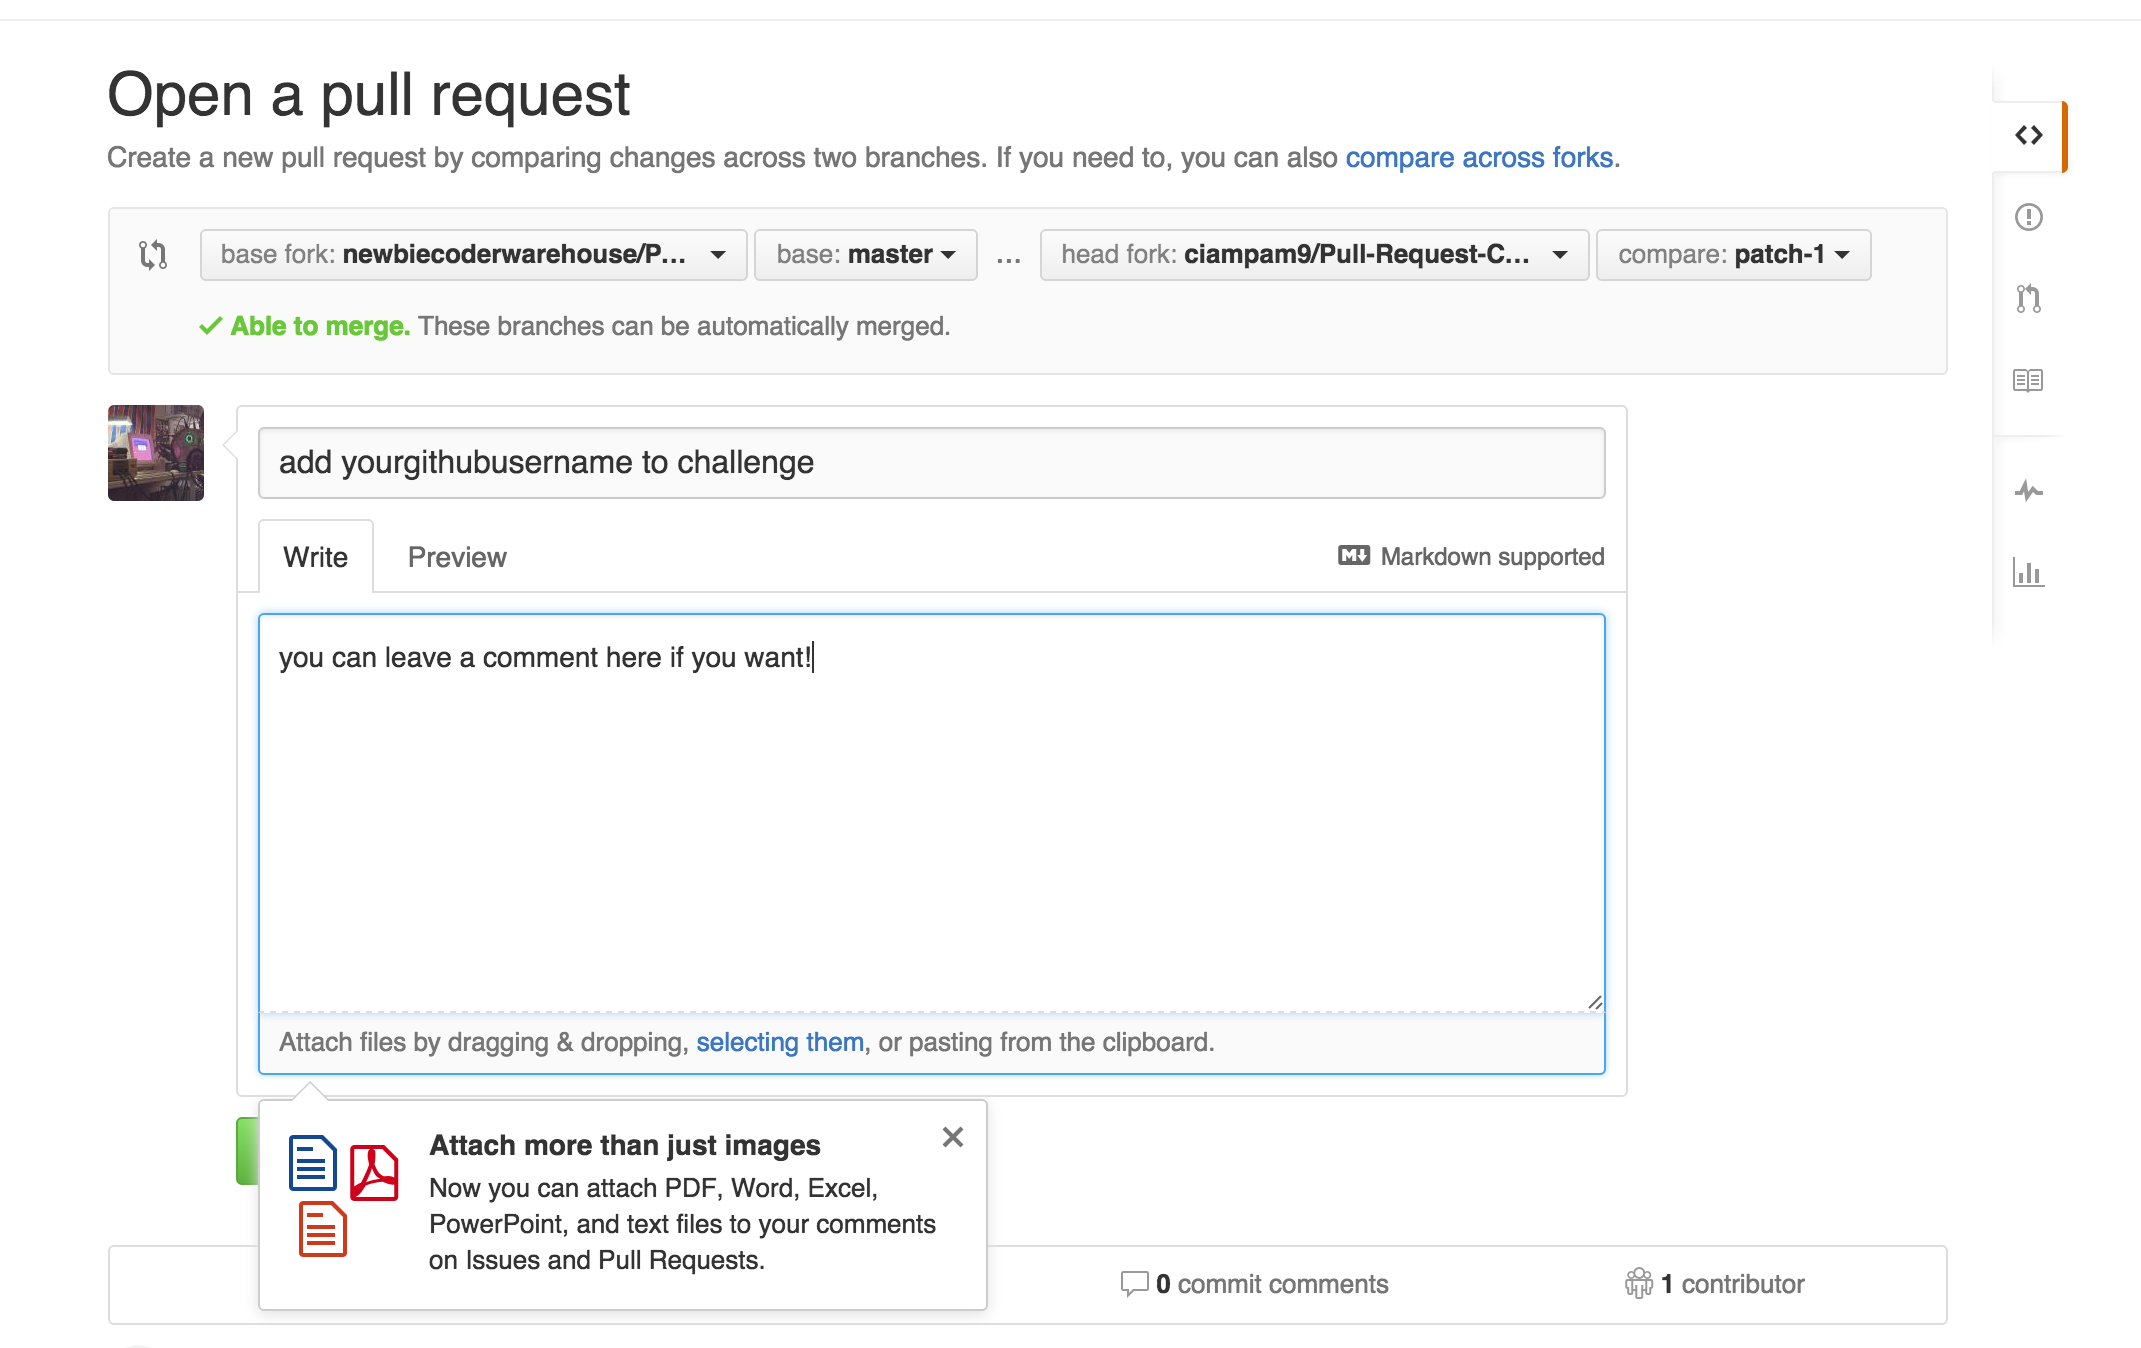Open the Graphs bar chart icon

2028,573
